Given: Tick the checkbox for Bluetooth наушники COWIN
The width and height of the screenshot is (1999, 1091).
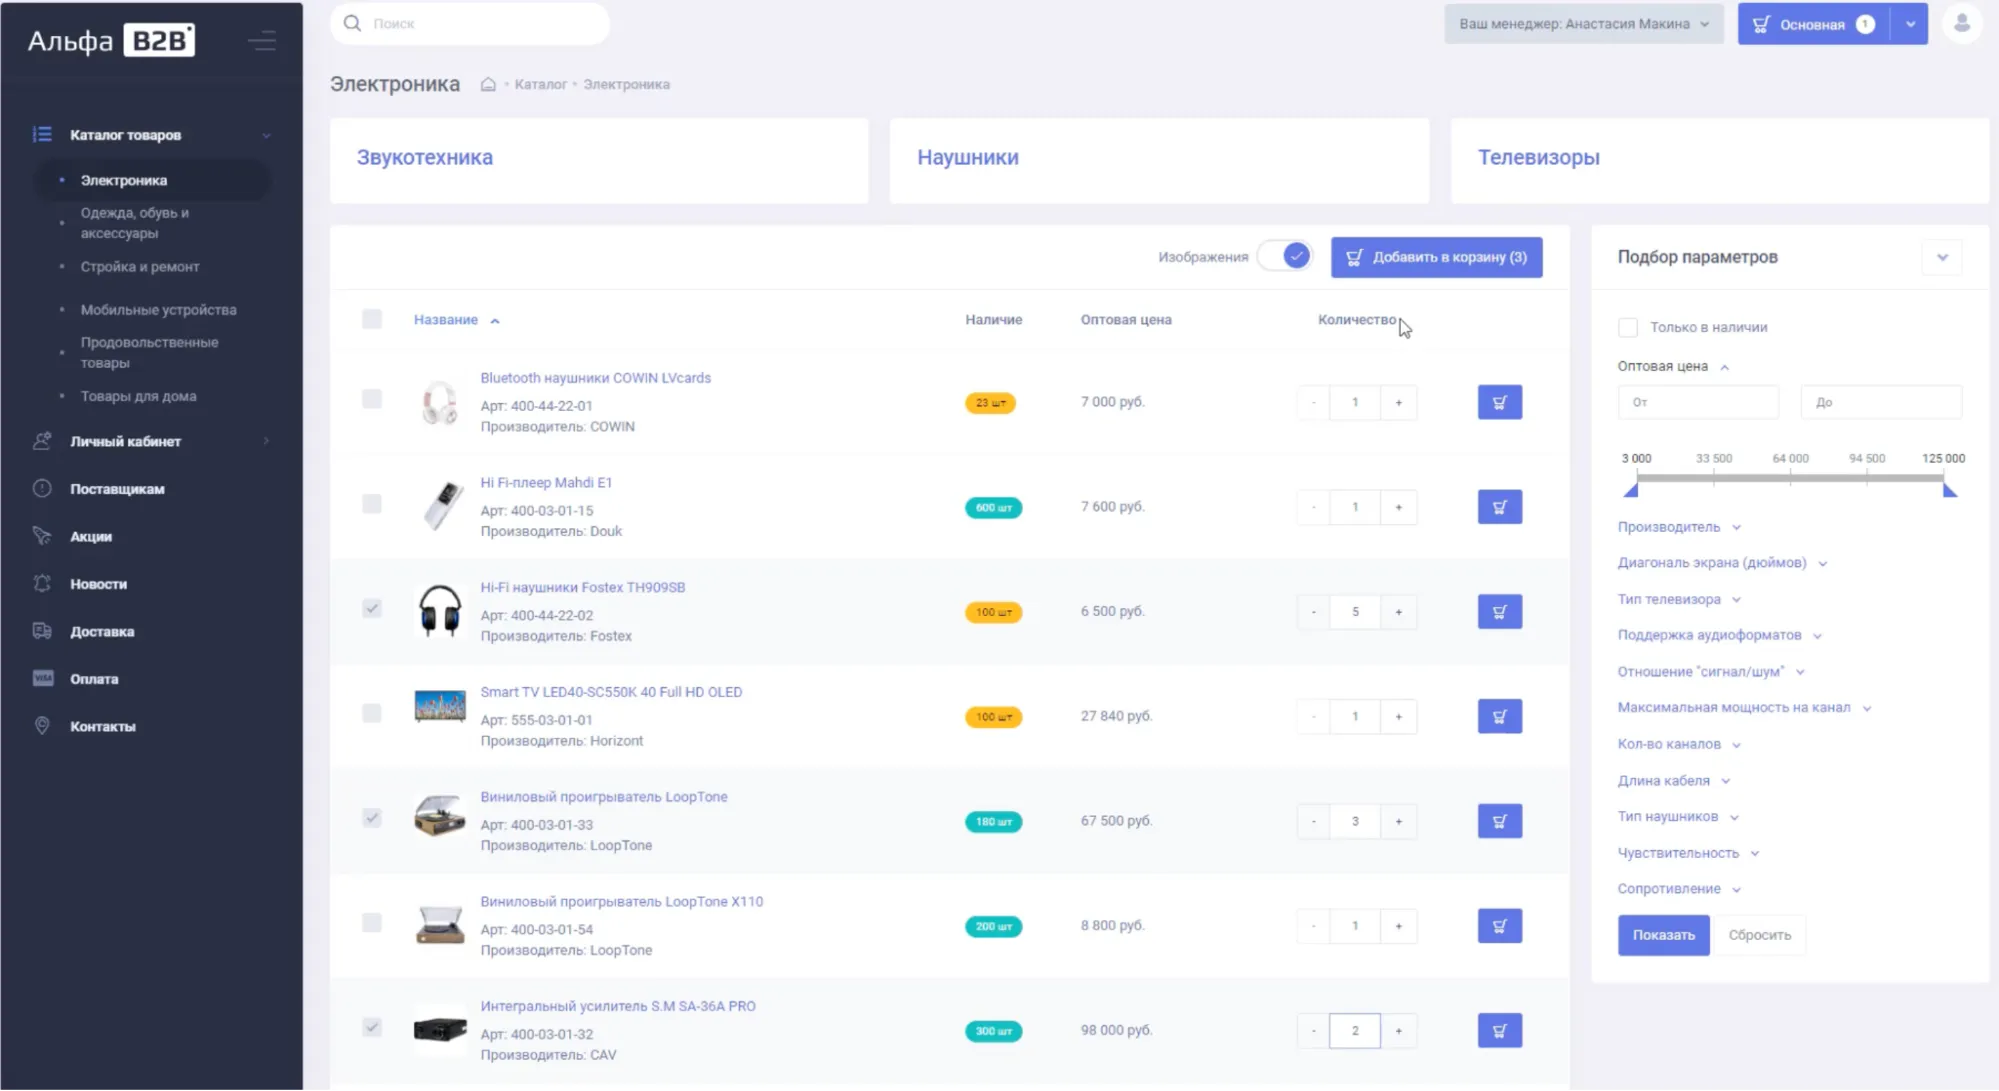Looking at the screenshot, I should coord(372,399).
